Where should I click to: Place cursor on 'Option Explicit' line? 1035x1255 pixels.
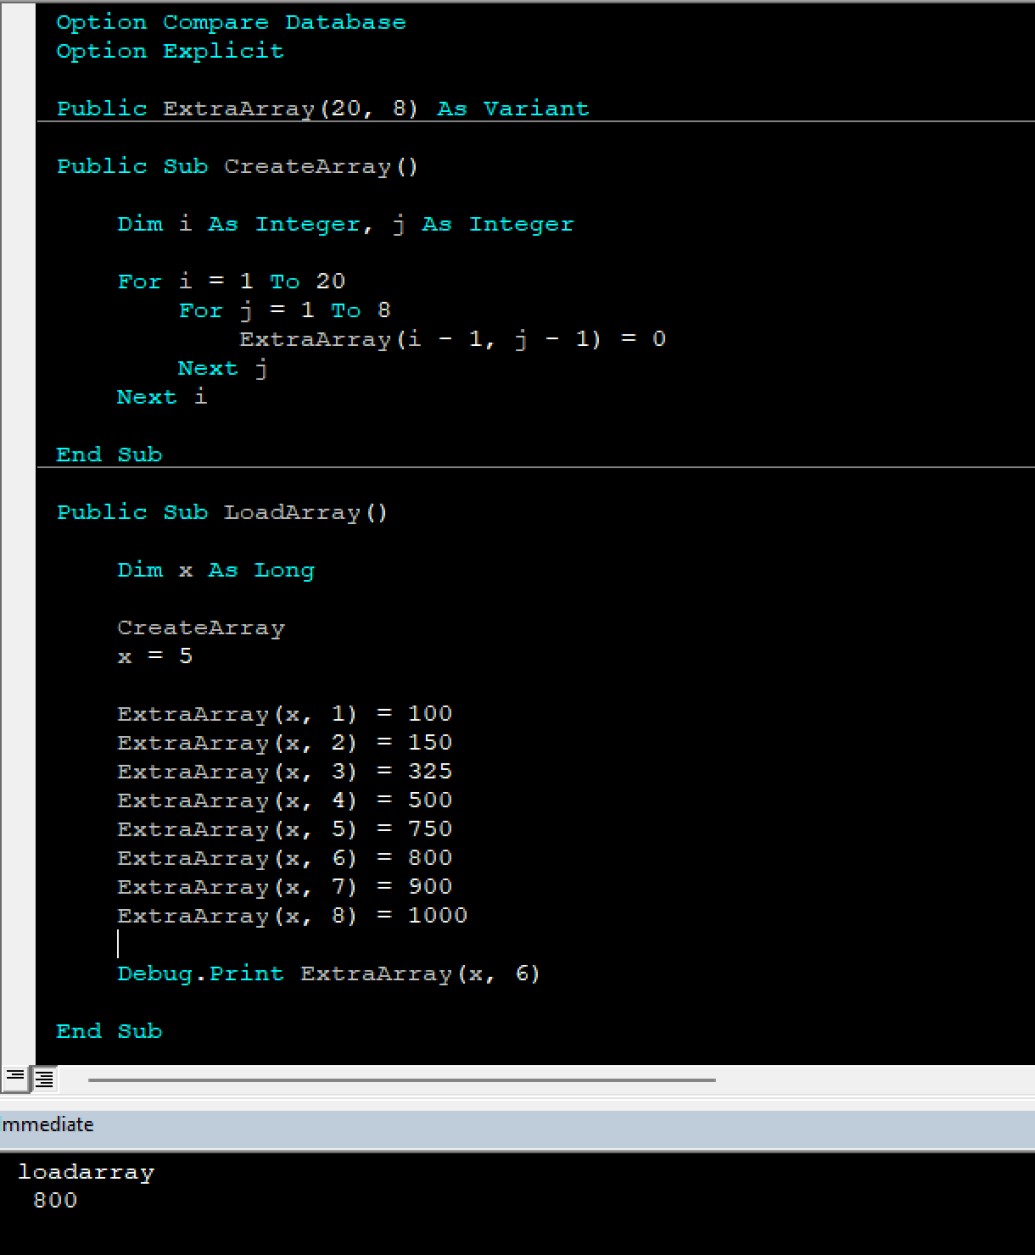coord(170,52)
